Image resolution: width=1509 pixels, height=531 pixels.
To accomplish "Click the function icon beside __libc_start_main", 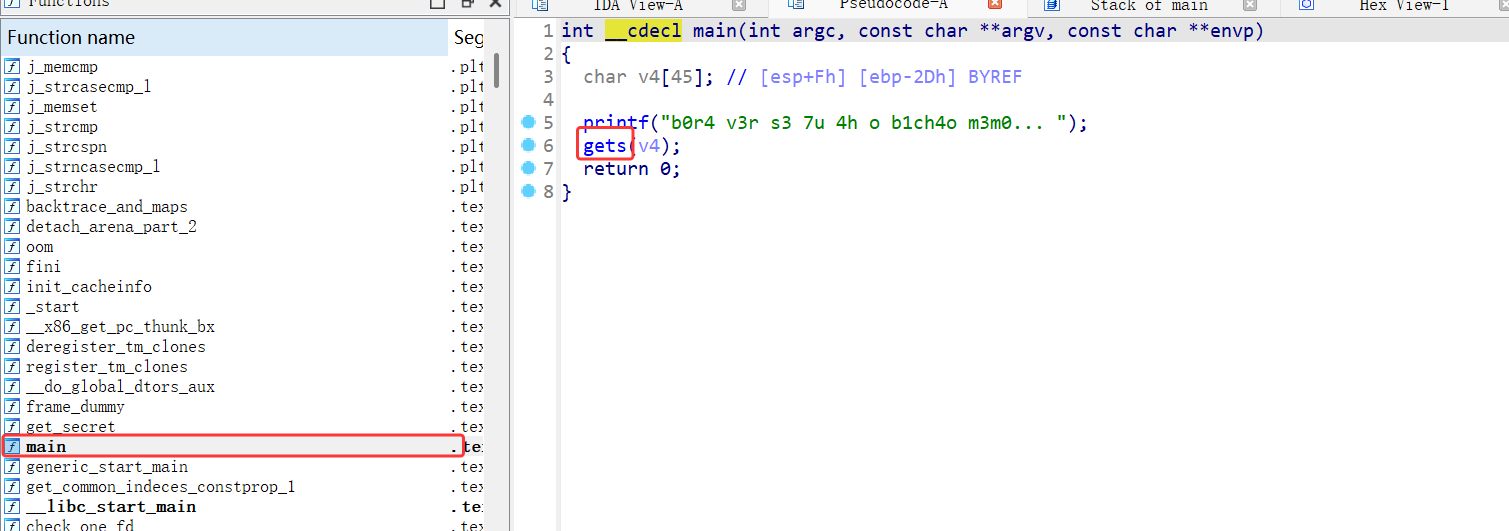I will pos(12,507).
